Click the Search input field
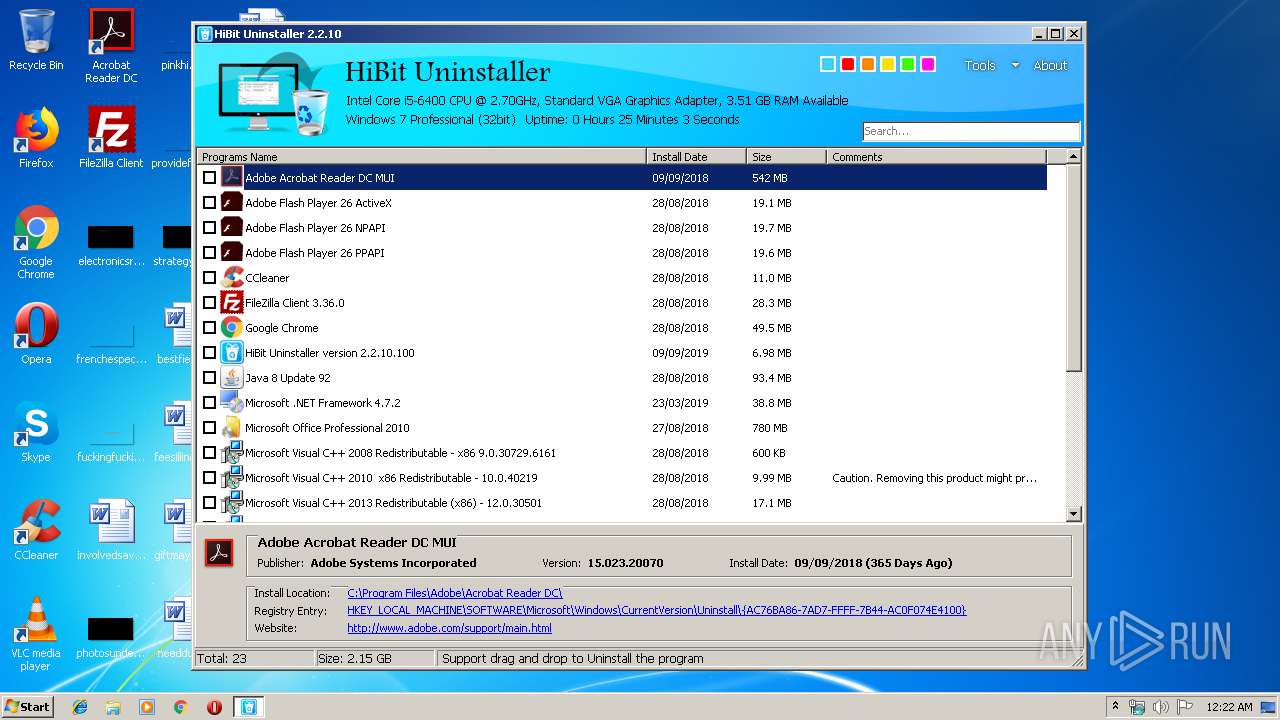1280x720 pixels. 971,131
